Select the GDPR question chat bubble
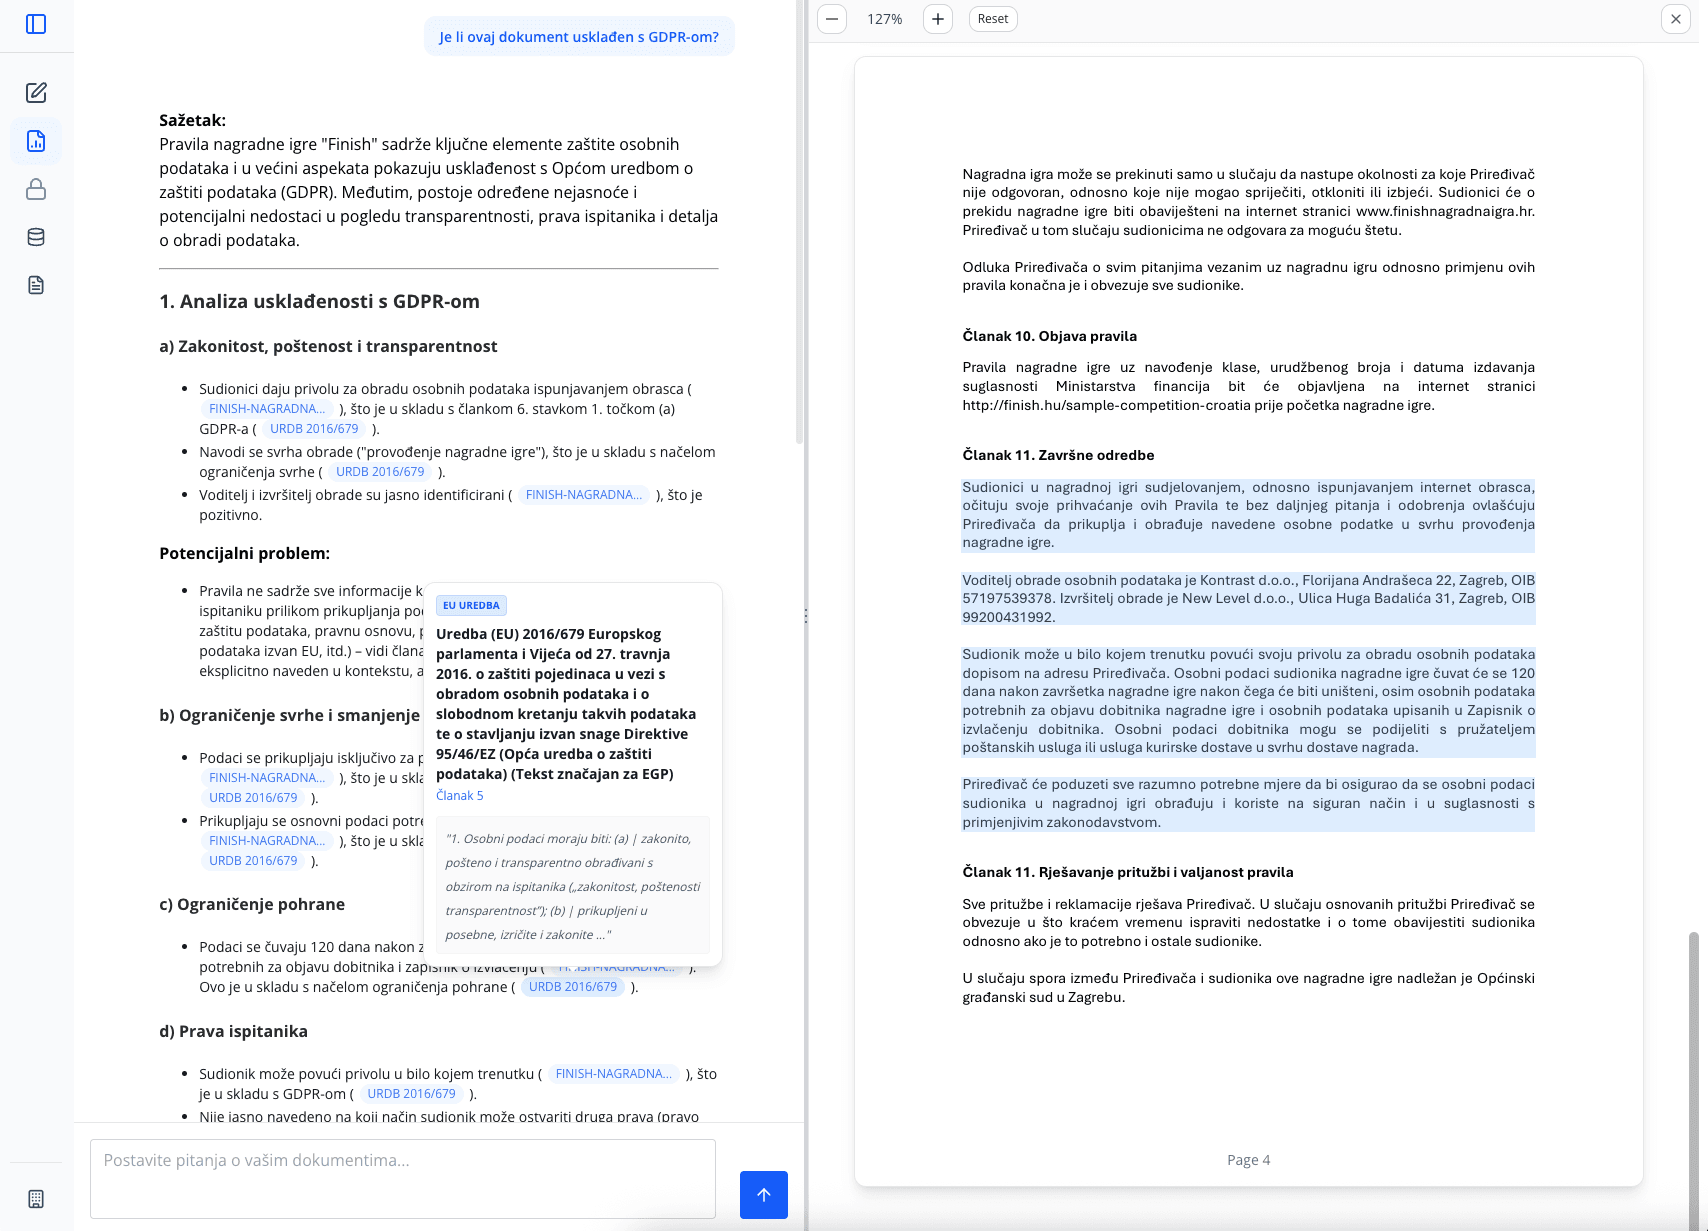The width and height of the screenshot is (1708, 1231). [x=578, y=36]
